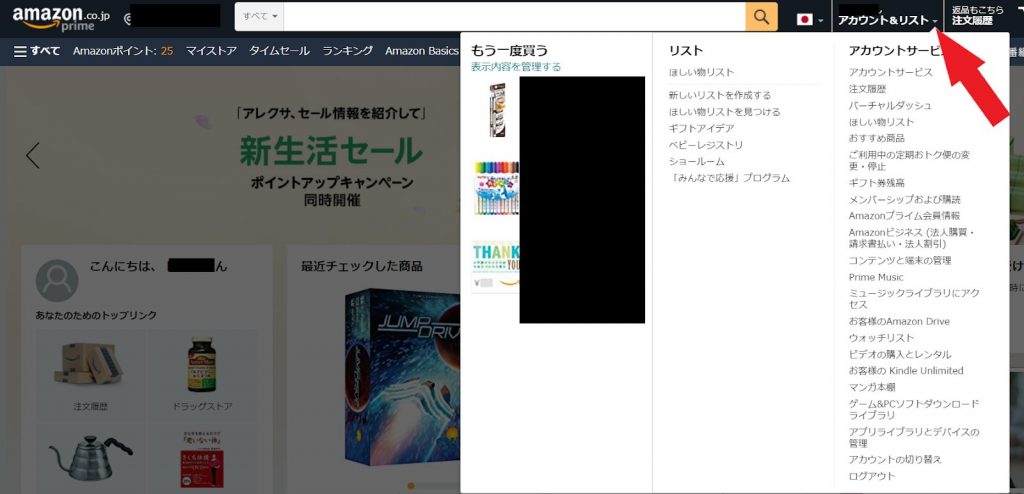
Task: Open マイストア in the navigation bar
Action: coord(211,51)
